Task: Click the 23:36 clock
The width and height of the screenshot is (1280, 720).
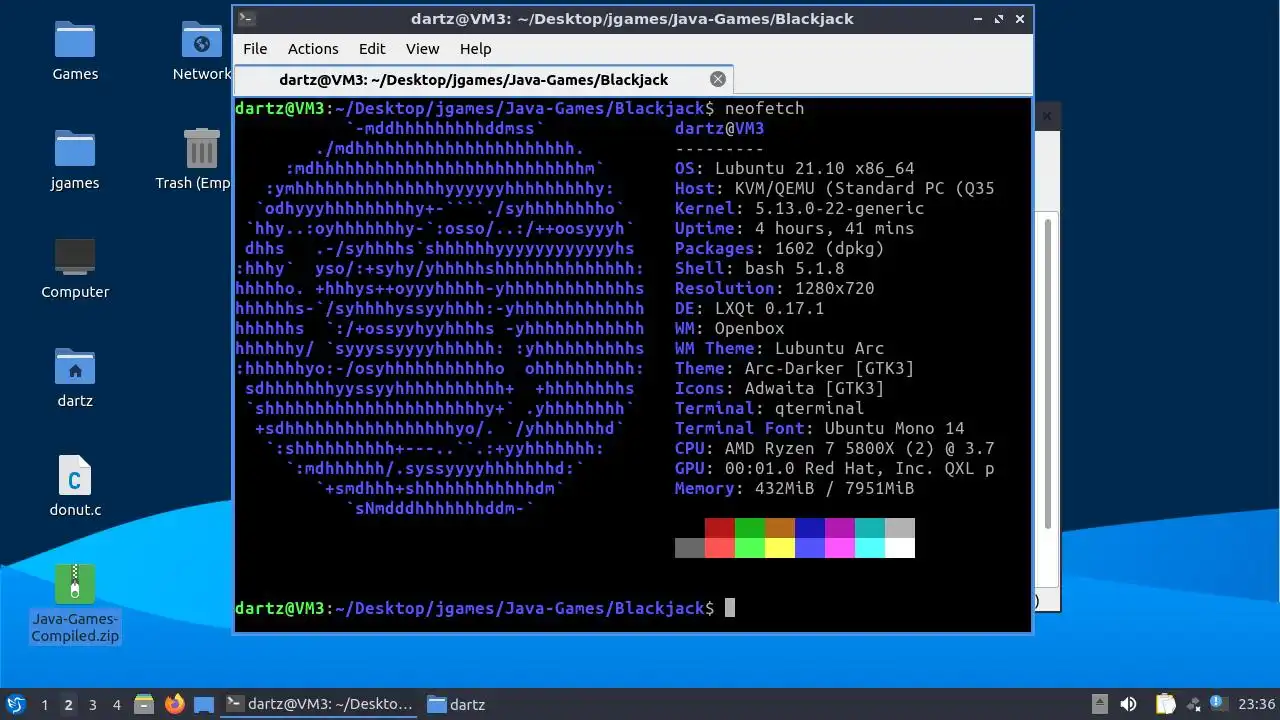Action: point(1257,704)
